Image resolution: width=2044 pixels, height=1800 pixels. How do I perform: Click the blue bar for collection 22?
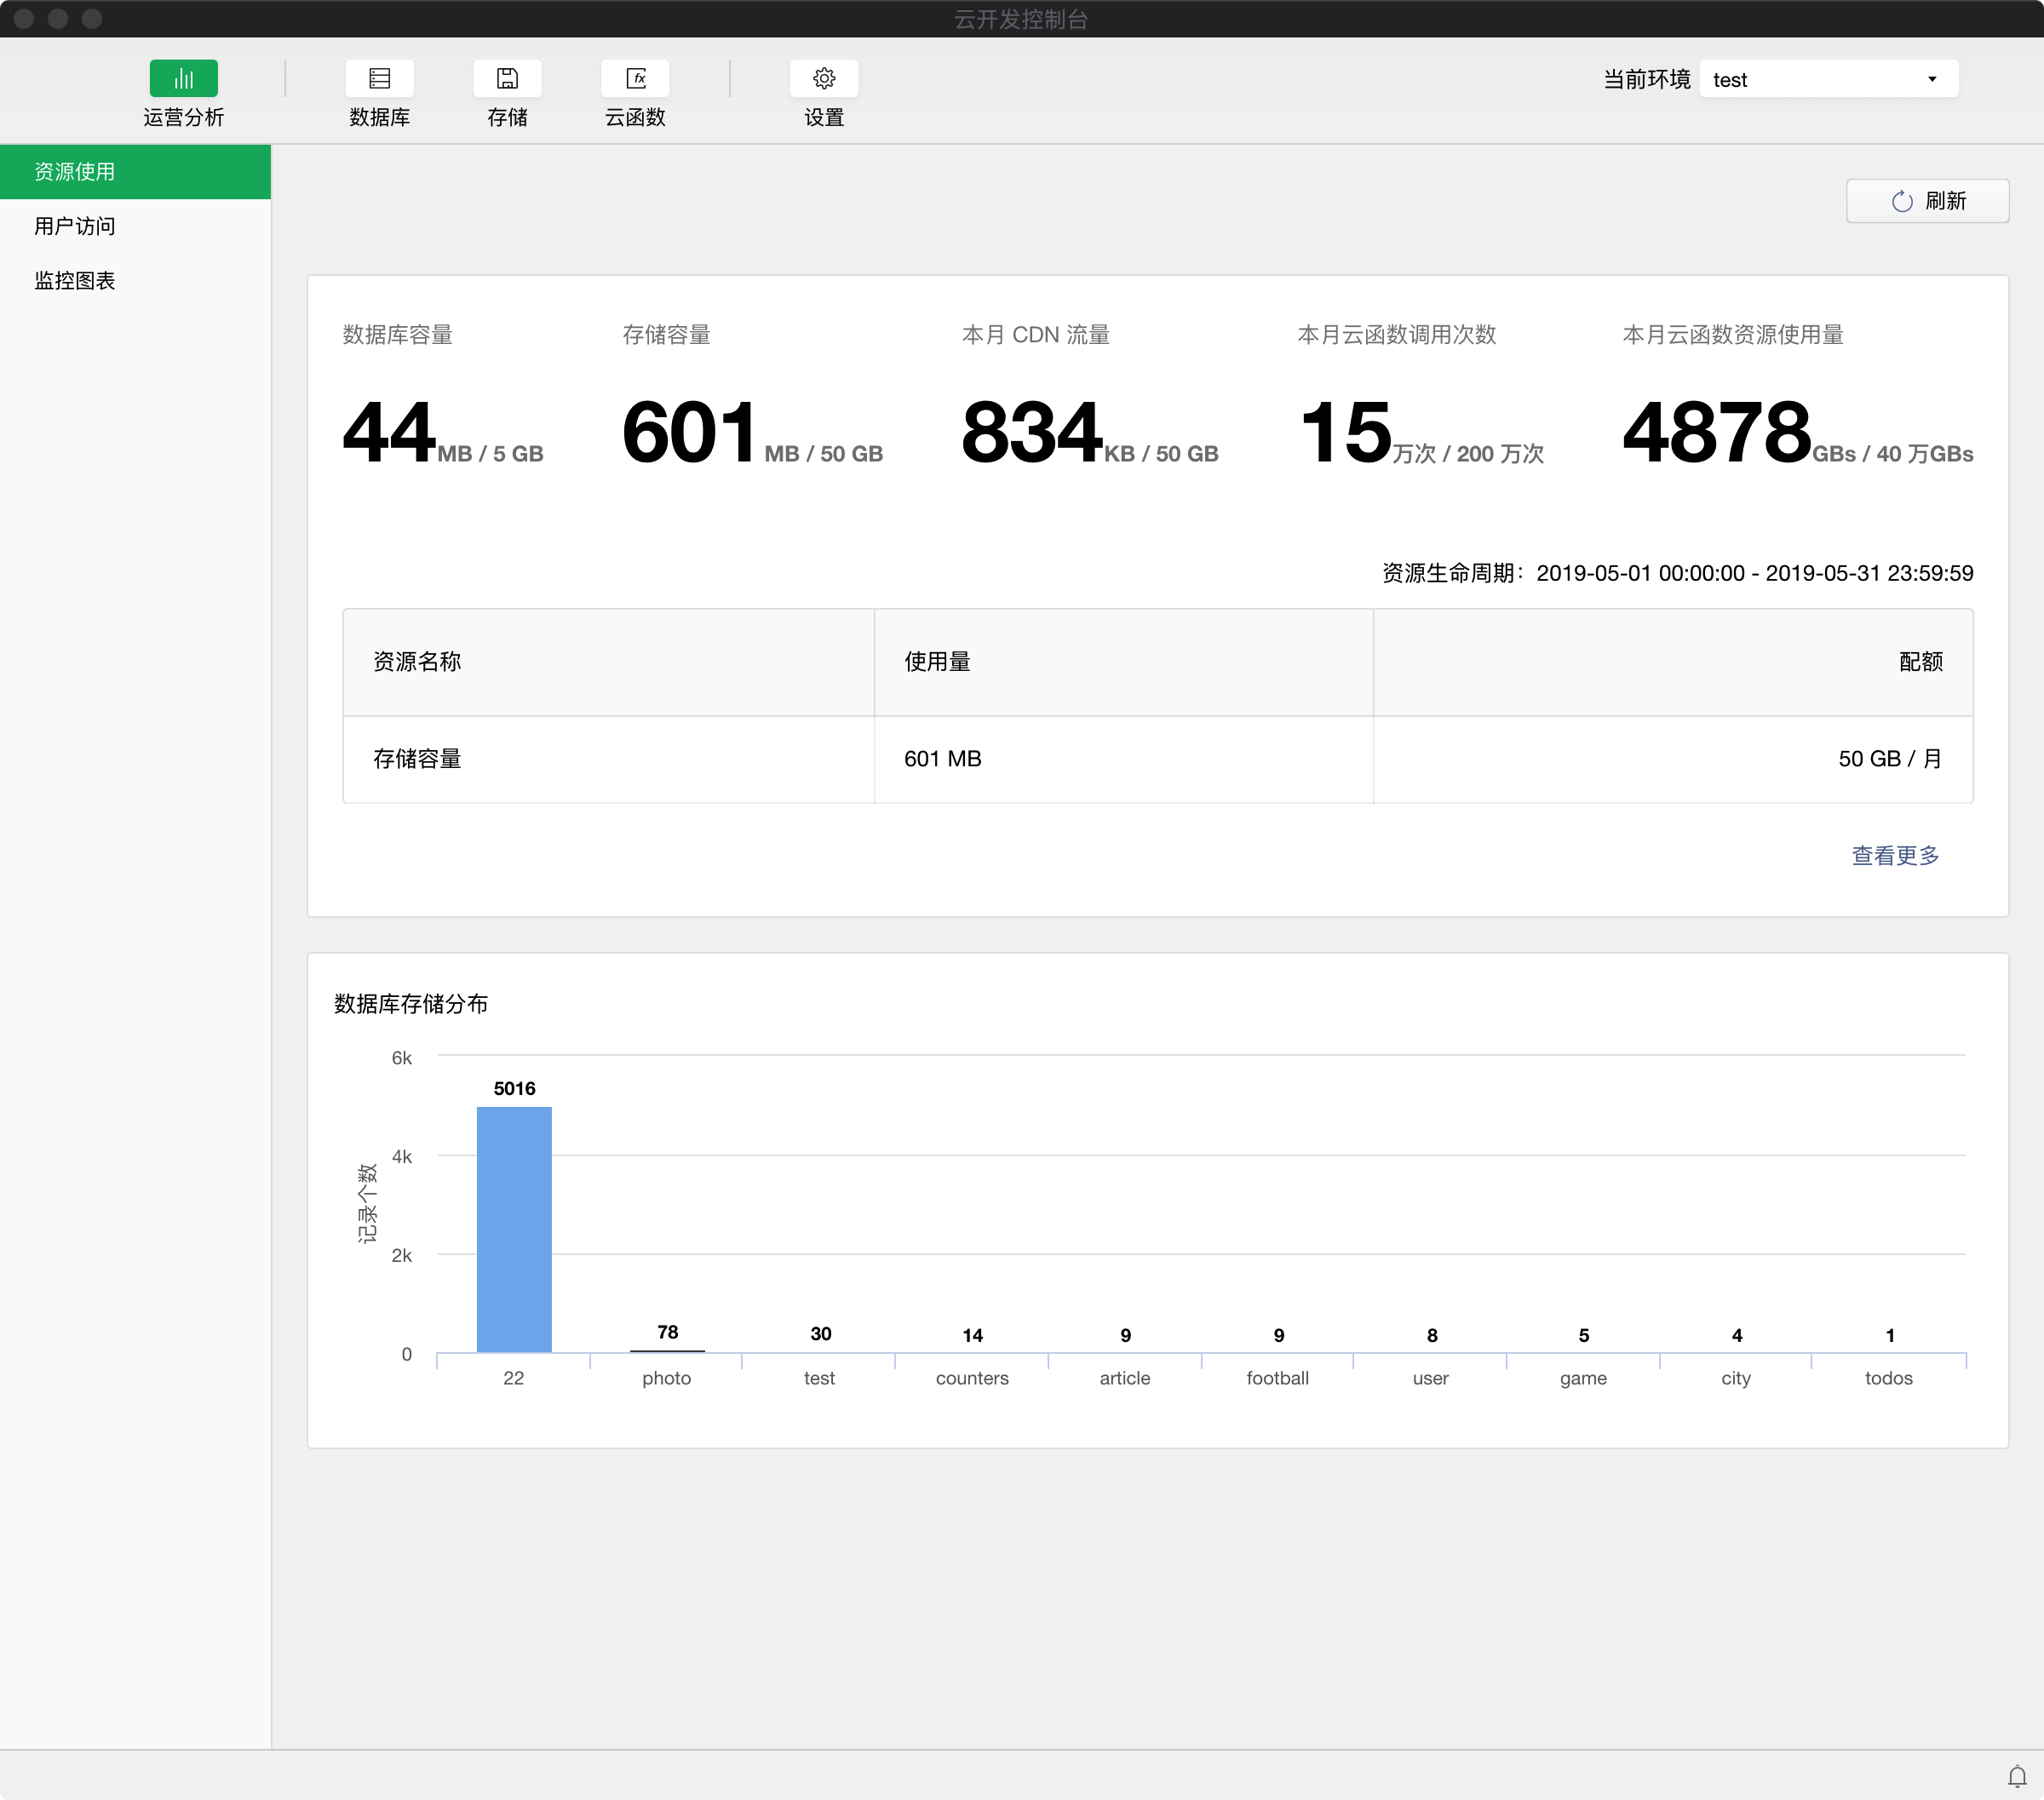514,1229
